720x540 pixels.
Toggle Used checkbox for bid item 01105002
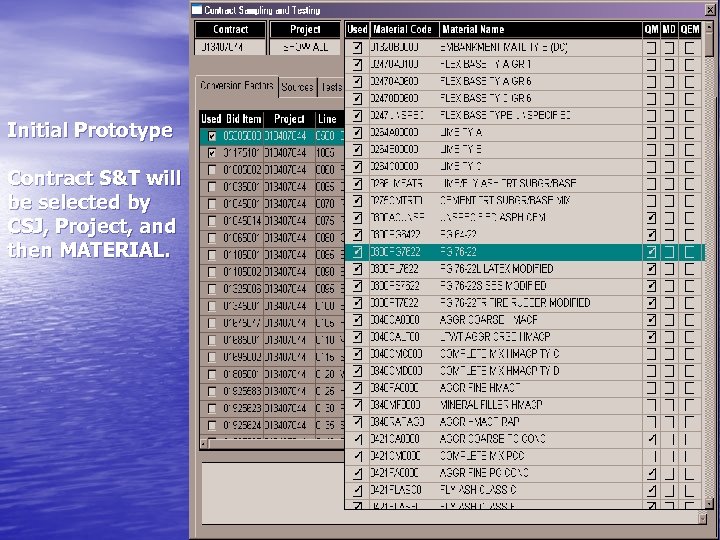(x=212, y=272)
